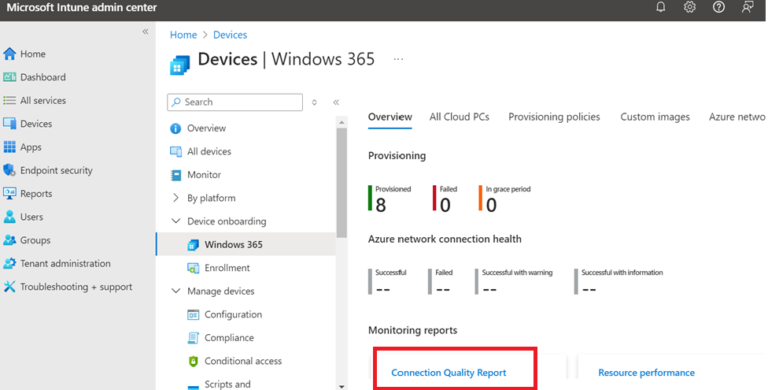
Task: Click the Users person icon
Action: click(x=9, y=217)
